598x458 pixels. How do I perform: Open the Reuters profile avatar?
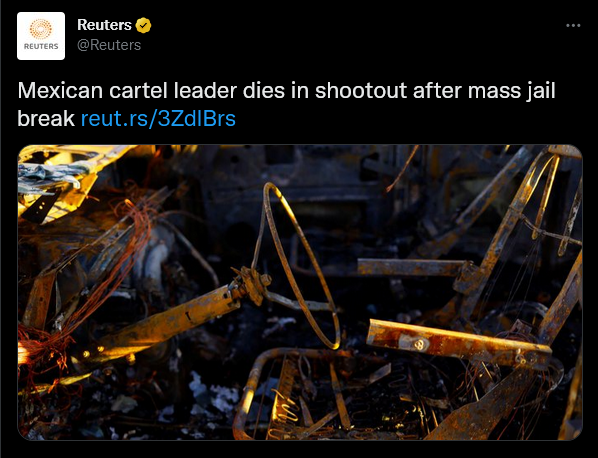click(41, 36)
